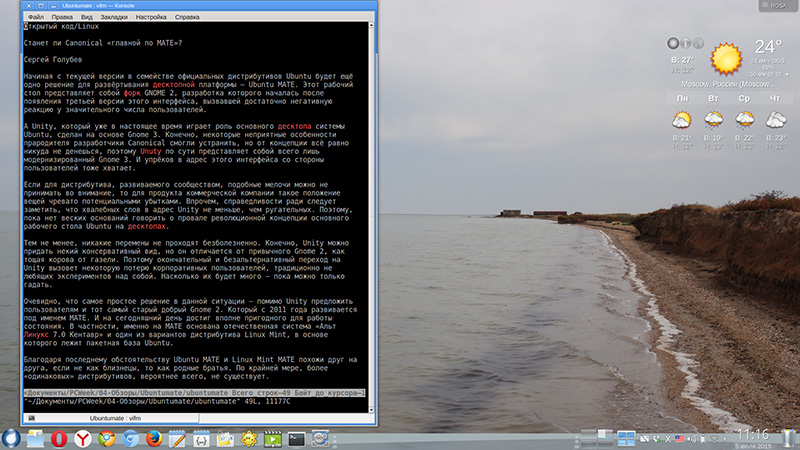The image size is (800, 450).
Task: Switch to the highlighted virtual desktop in pager
Action: [605, 435]
